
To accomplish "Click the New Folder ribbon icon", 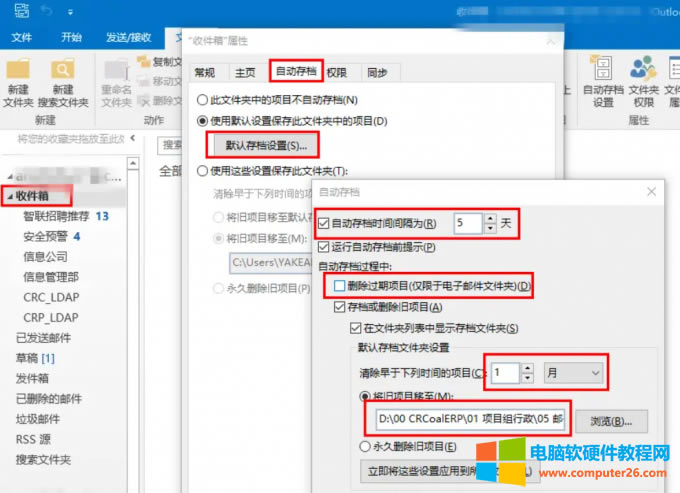I will [18, 80].
